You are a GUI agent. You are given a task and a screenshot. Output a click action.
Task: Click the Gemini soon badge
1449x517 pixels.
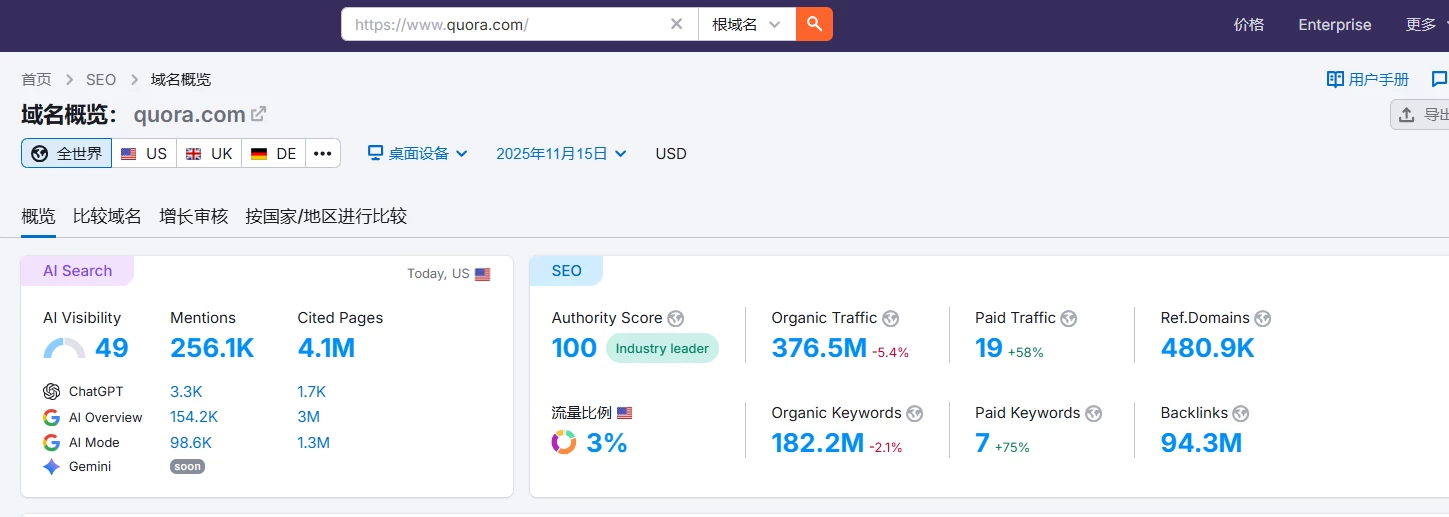tap(187, 467)
